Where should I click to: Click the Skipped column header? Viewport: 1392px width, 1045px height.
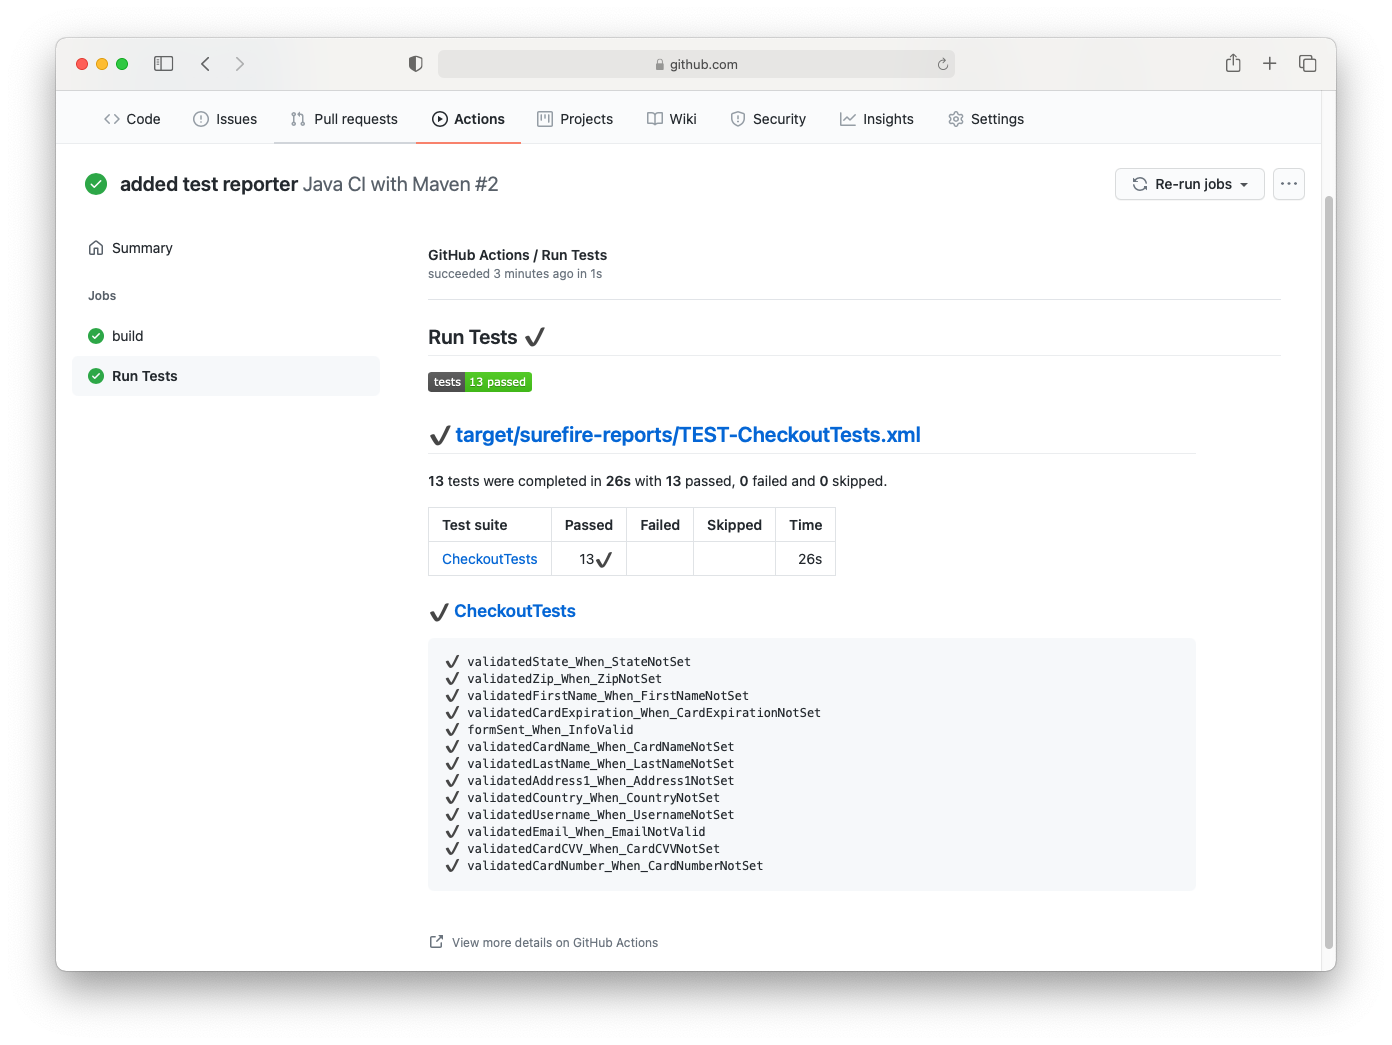[734, 525]
